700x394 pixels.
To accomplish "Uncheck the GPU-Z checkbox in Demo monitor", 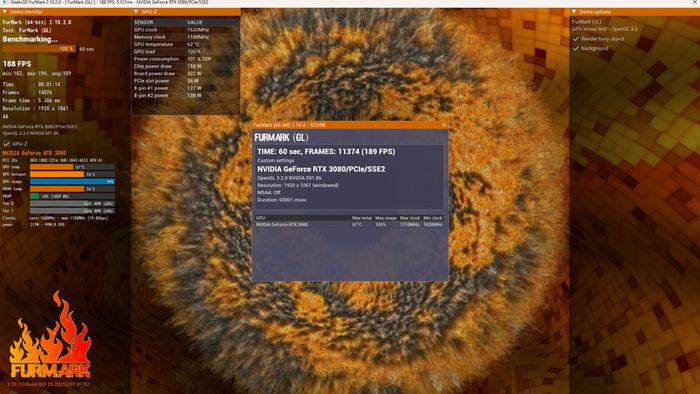I will click(6, 144).
